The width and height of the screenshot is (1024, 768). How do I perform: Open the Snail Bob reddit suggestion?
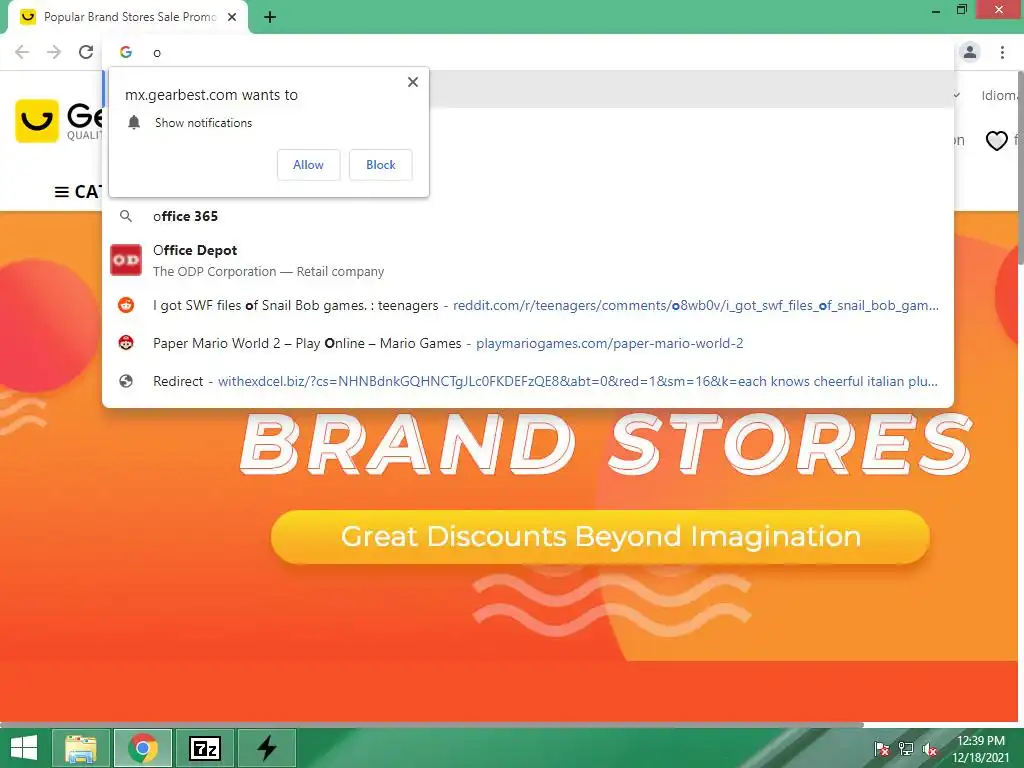point(528,305)
